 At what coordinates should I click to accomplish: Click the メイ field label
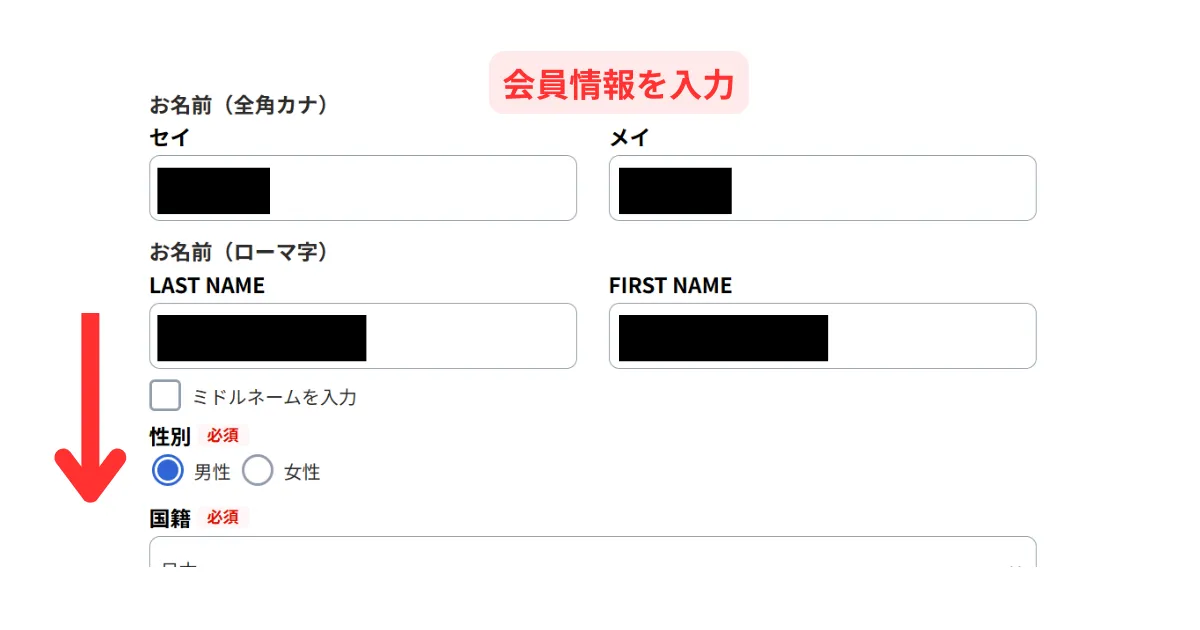pyautogui.click(x=629, y=138)
